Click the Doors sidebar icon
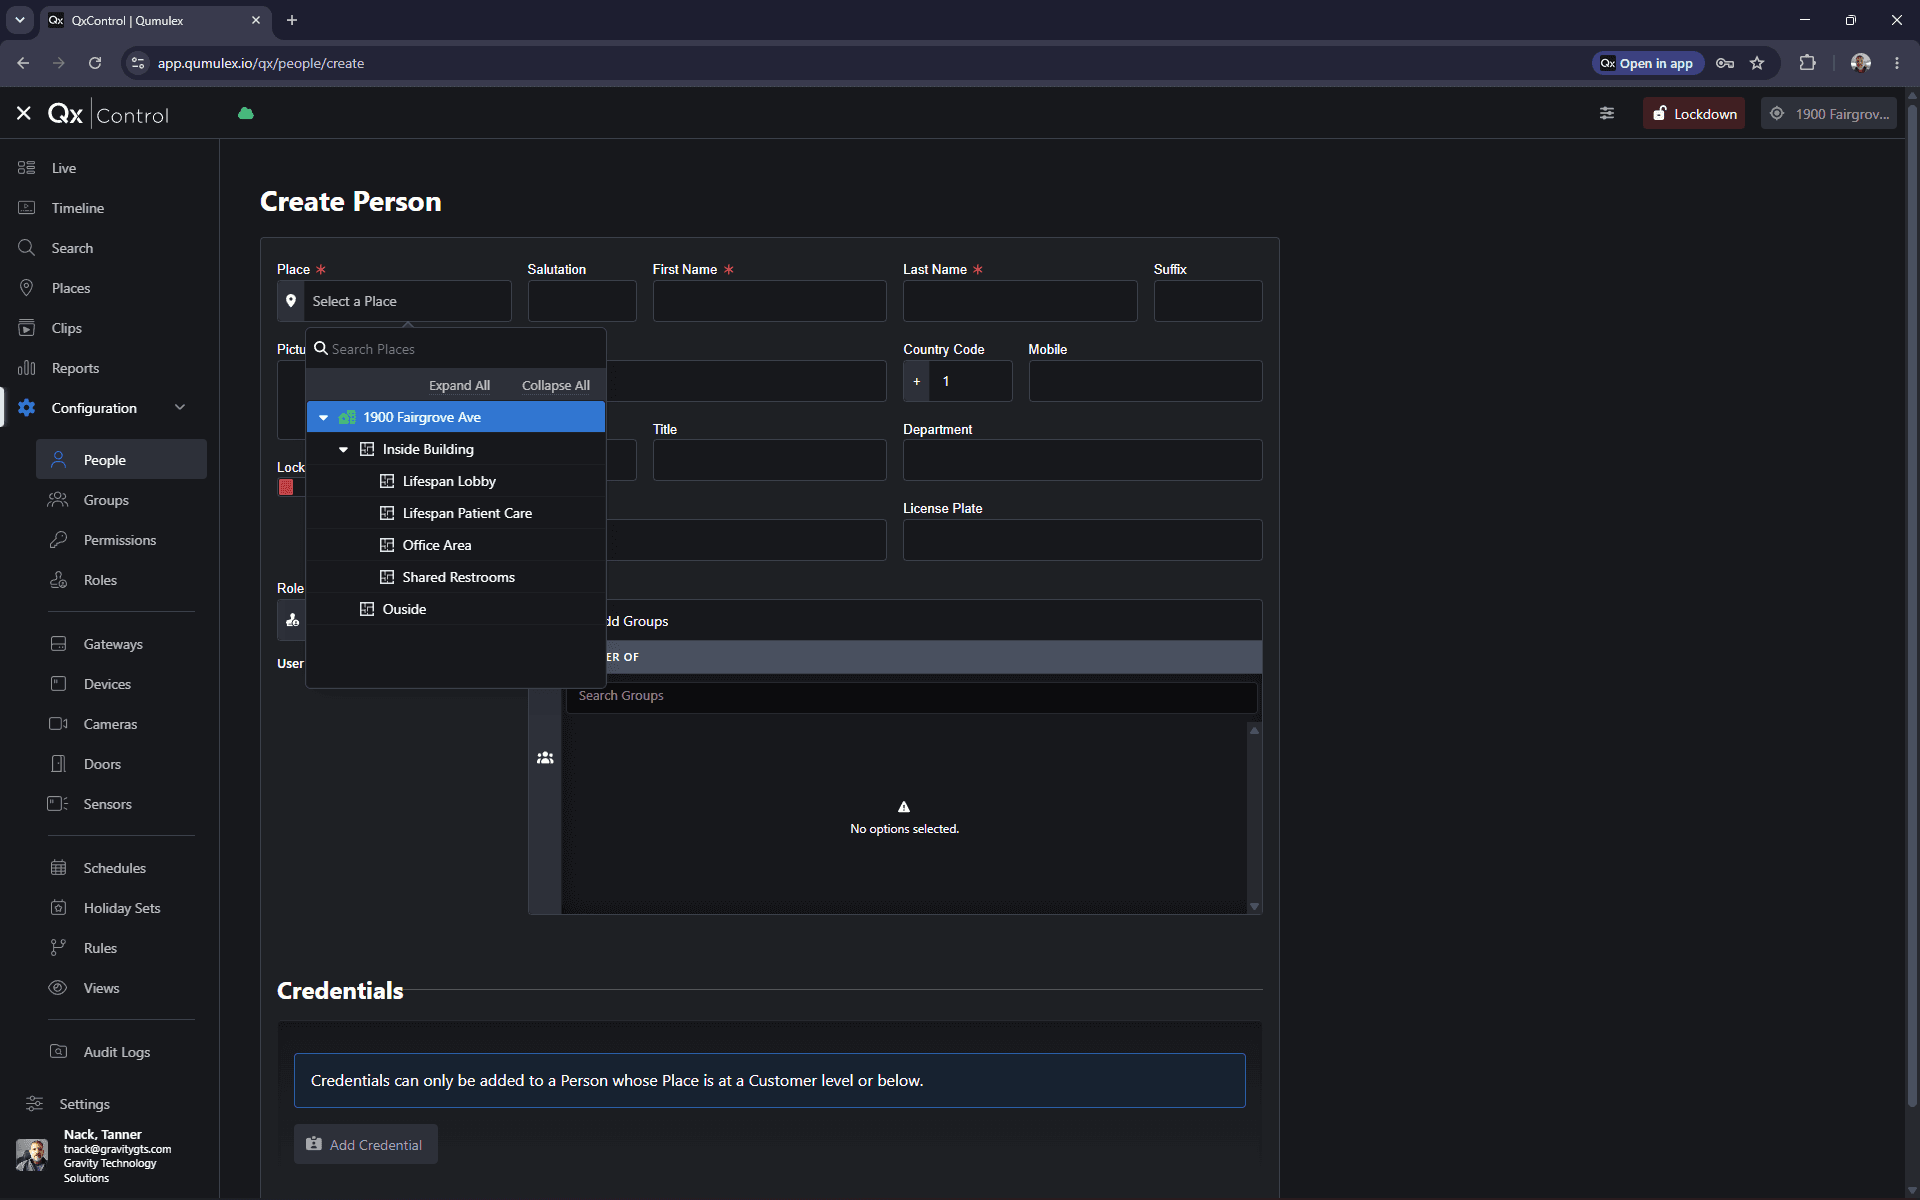 coord(58,764)
